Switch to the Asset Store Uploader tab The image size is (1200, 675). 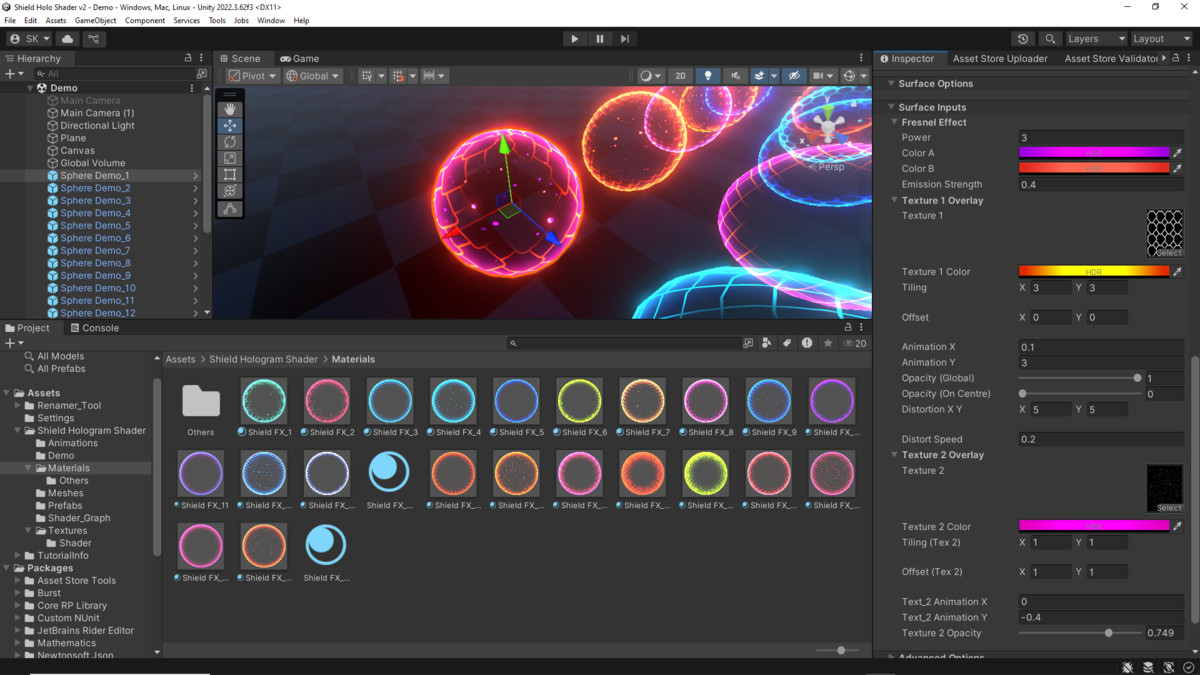(1000, 58)
